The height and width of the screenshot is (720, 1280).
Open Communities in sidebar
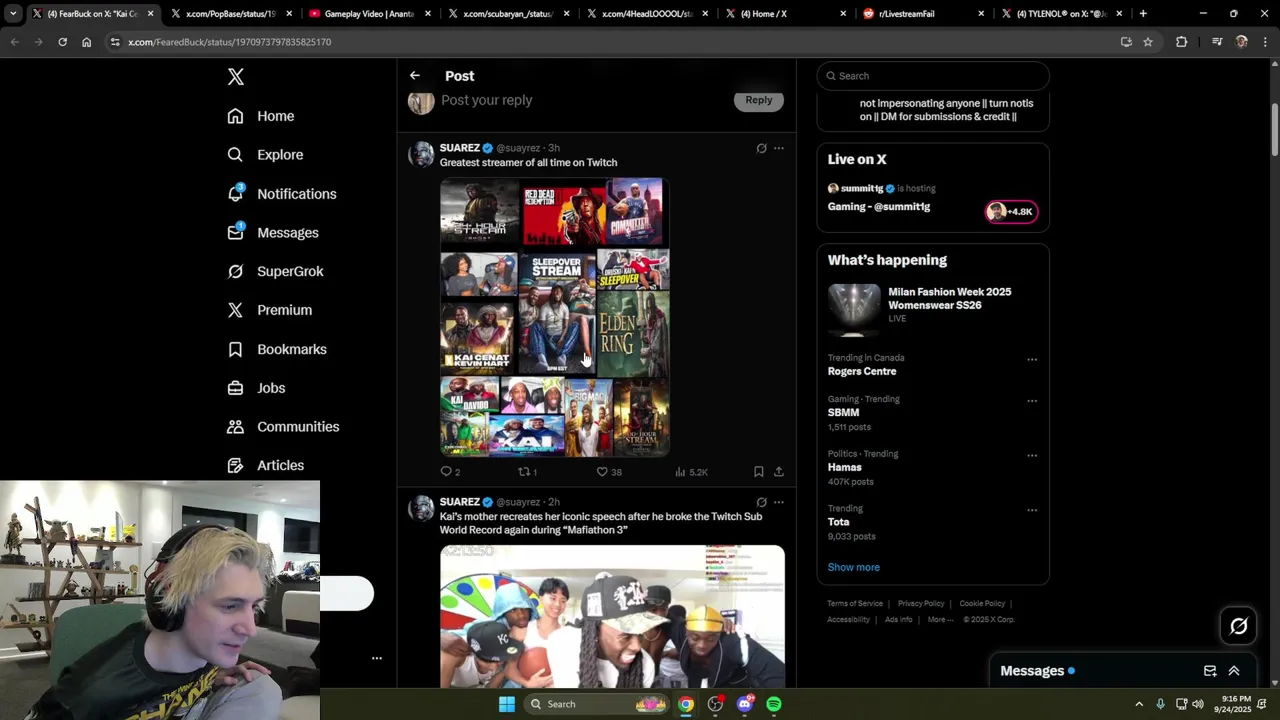[283, 427]
